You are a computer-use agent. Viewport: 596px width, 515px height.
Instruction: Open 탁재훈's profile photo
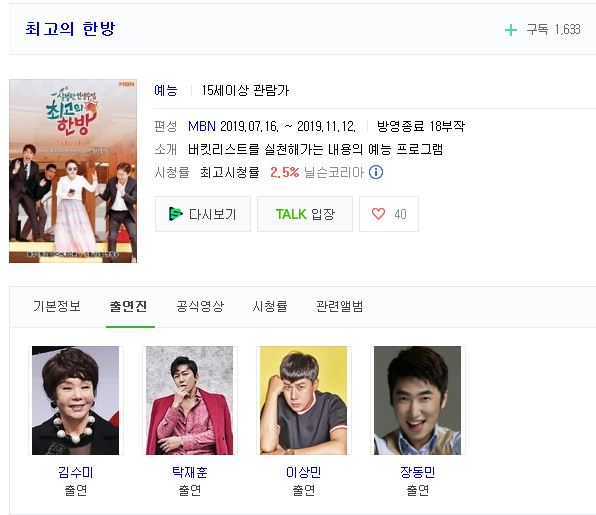pyautogui.click(x=189, y=400)
